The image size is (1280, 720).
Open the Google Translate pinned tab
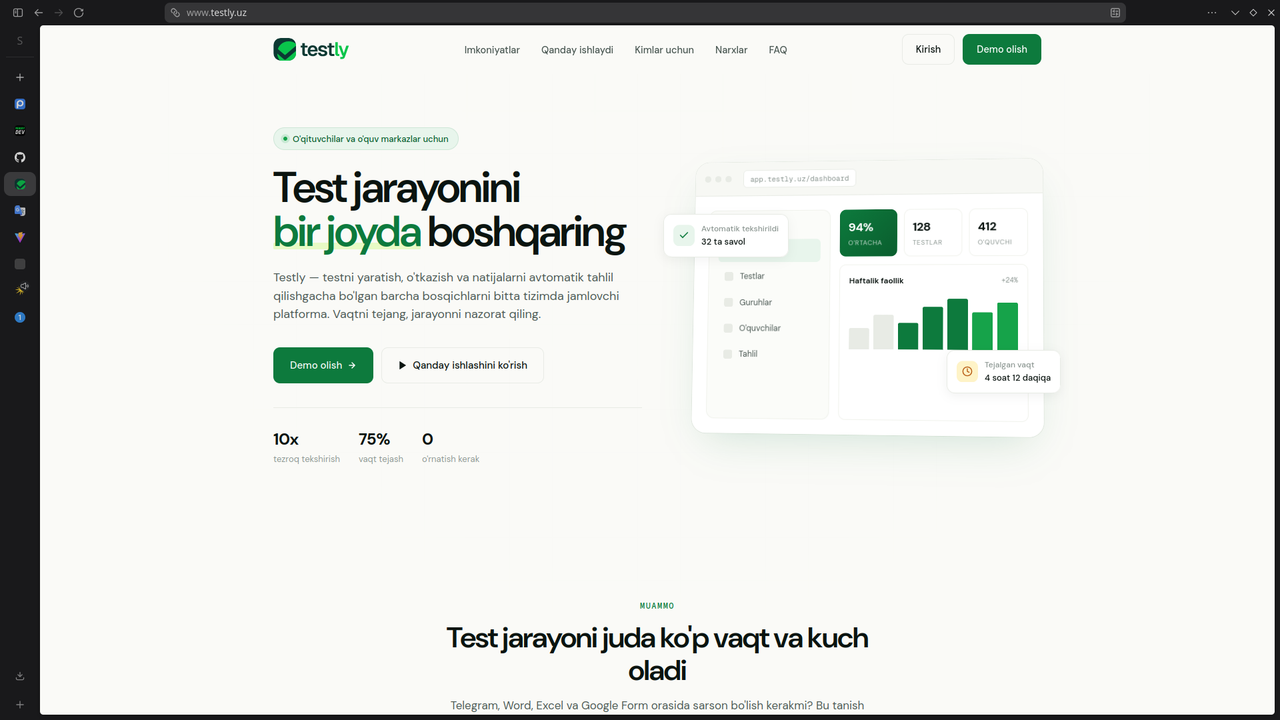[19, 211]
